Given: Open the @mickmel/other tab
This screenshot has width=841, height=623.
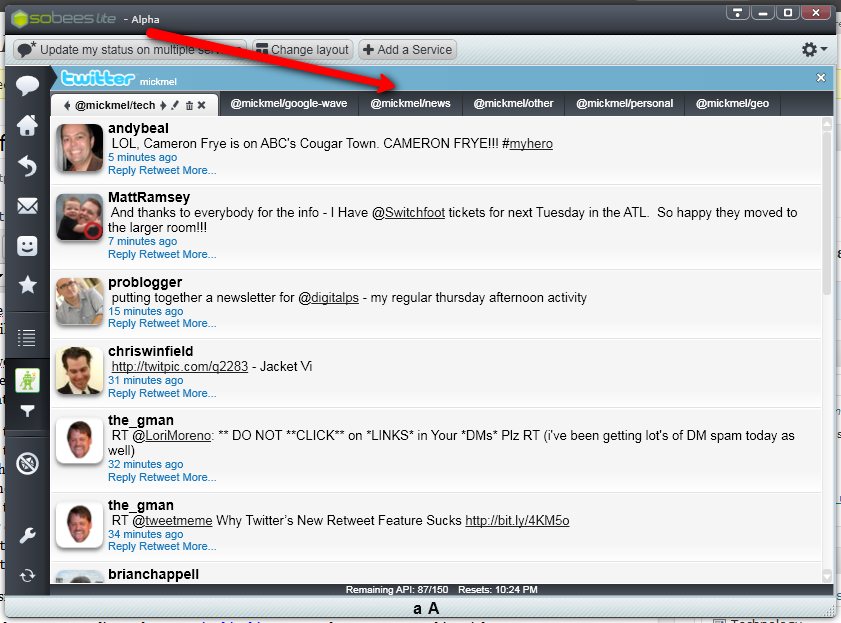Looking at the screenshot, I should (x=513, y=103).
